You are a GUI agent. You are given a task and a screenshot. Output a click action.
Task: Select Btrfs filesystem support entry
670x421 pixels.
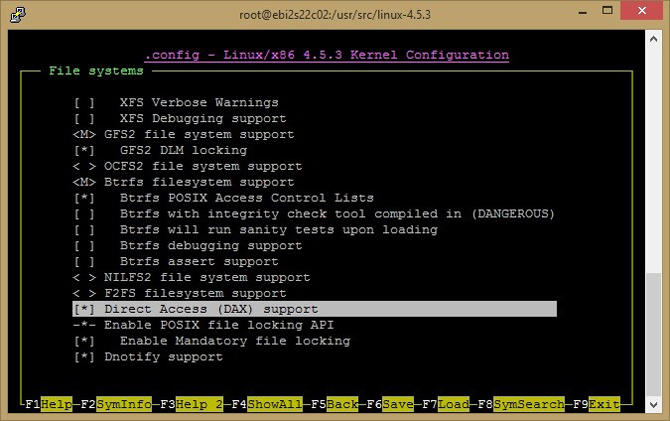tap(184, 182)
